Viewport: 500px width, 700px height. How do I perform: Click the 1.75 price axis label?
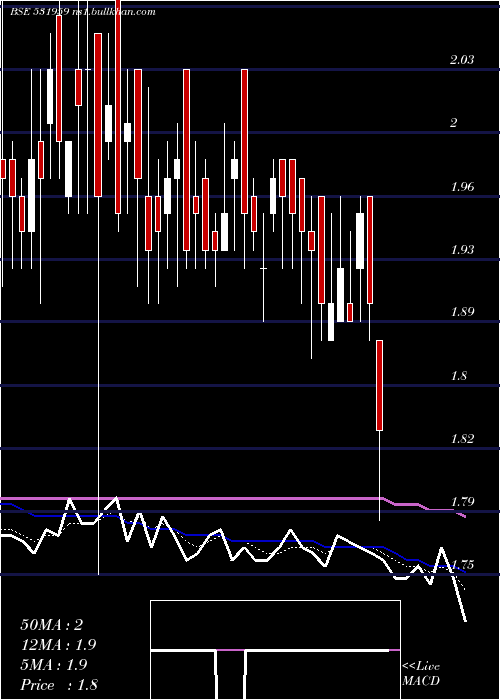[x=462, y=565]
